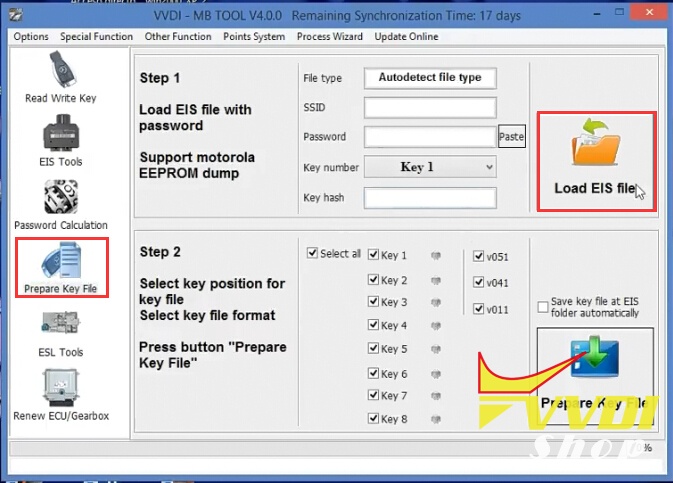Uncheck the Key 2 checkbox

373,280
